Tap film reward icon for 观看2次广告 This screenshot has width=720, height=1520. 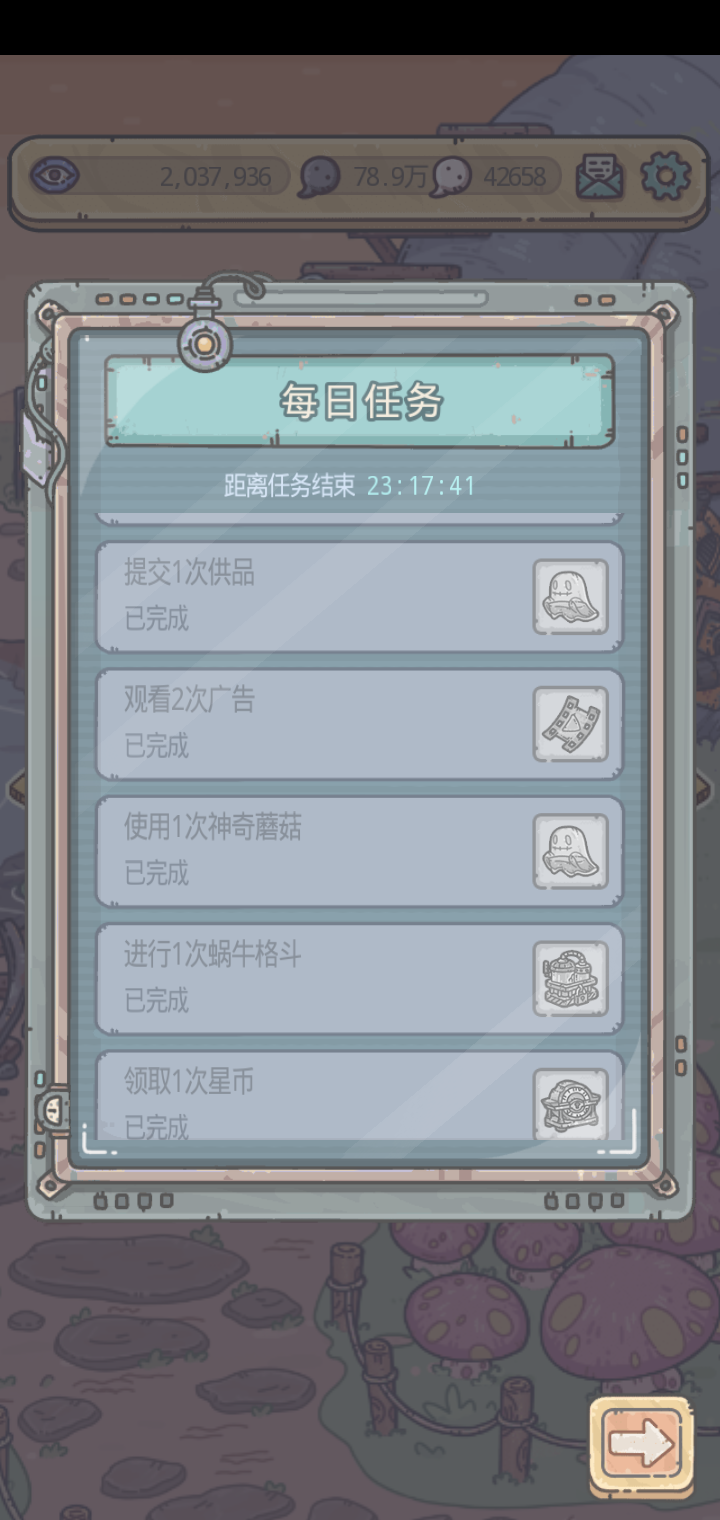pyautogui.click(x=570, y=724)
